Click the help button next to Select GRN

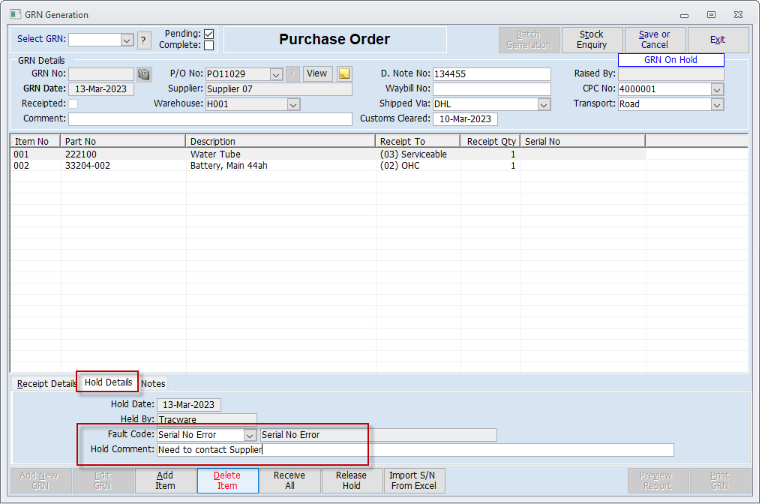coord(143,40)
